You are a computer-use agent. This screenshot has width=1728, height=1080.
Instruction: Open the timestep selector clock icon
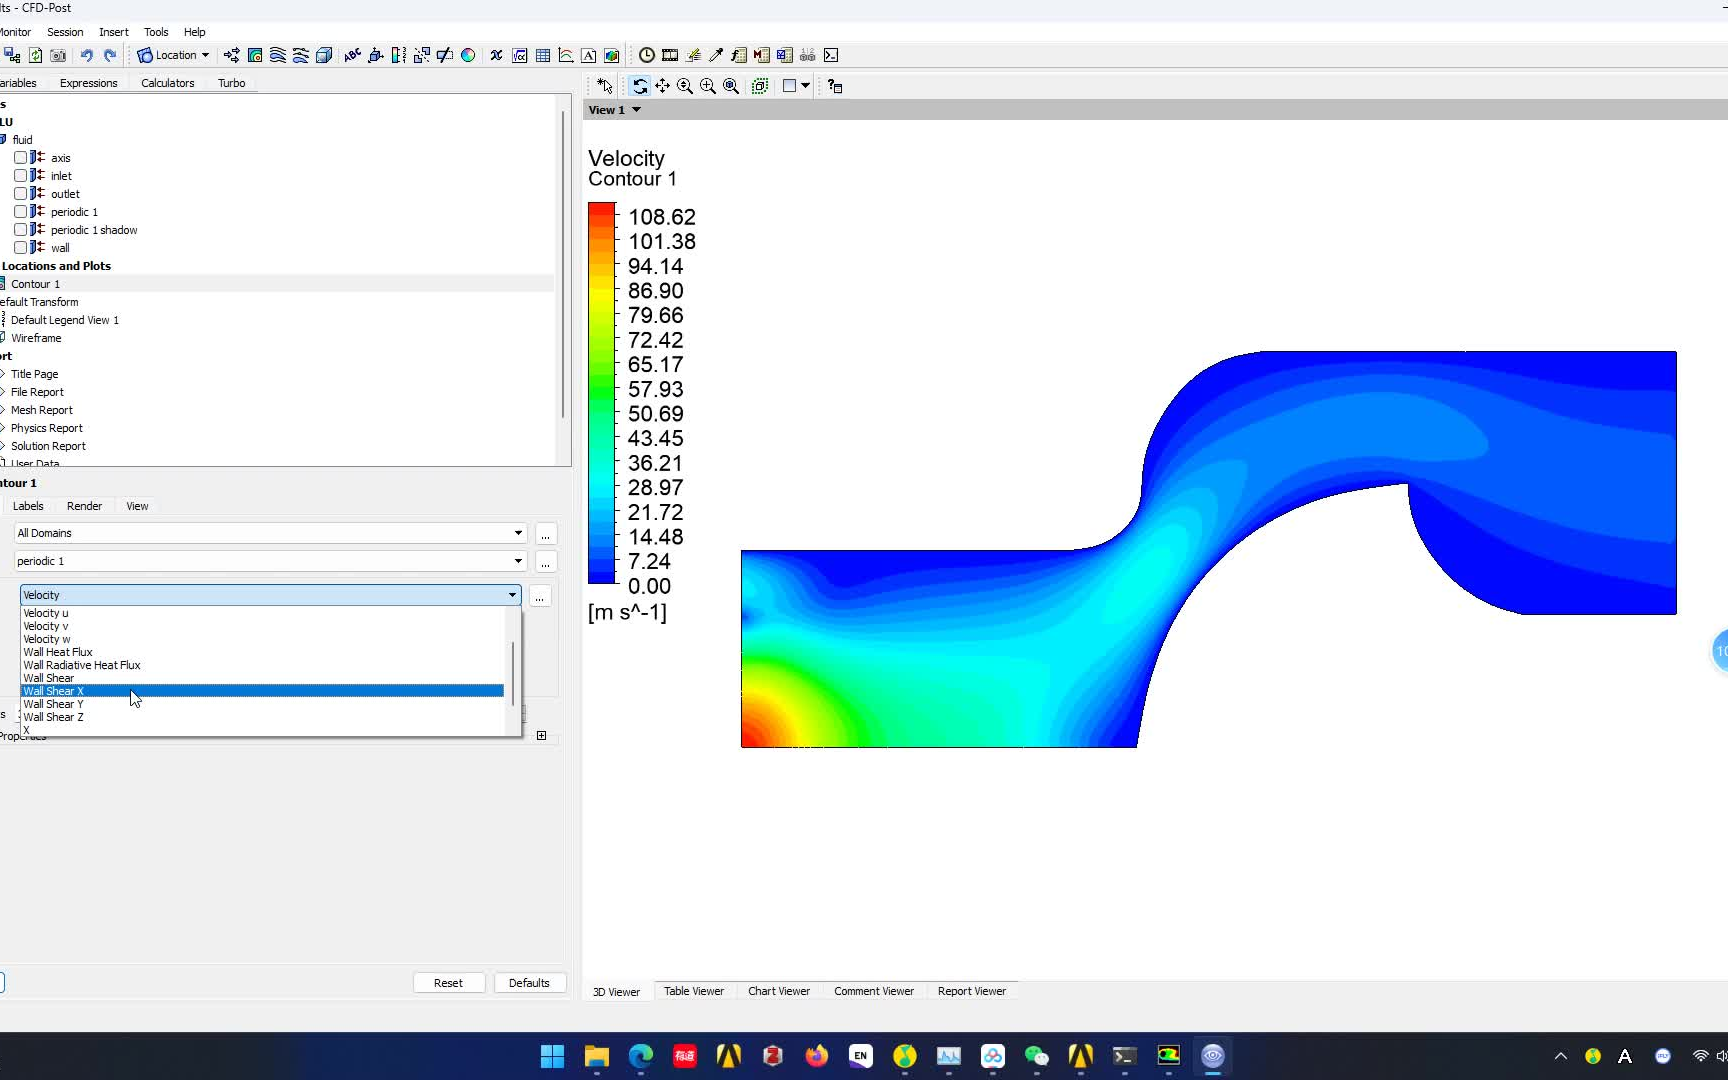point(647,56)
